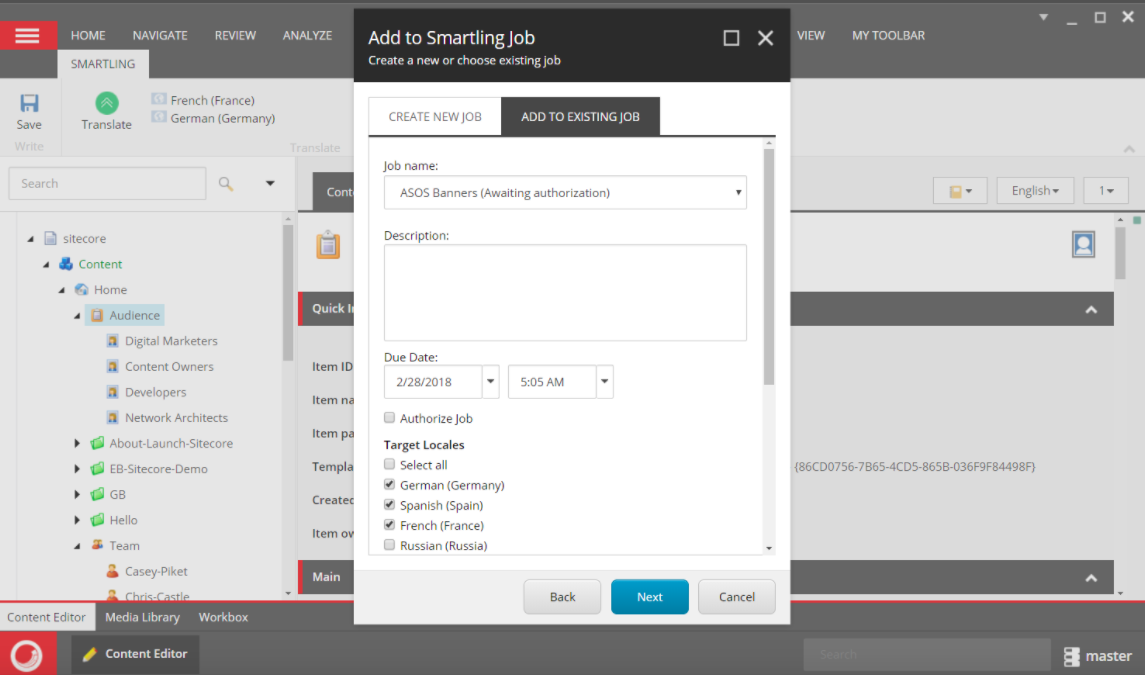Screen dimensions: 1145x675
Task: Open the Home ribbon tab
Action: [88, 35]
